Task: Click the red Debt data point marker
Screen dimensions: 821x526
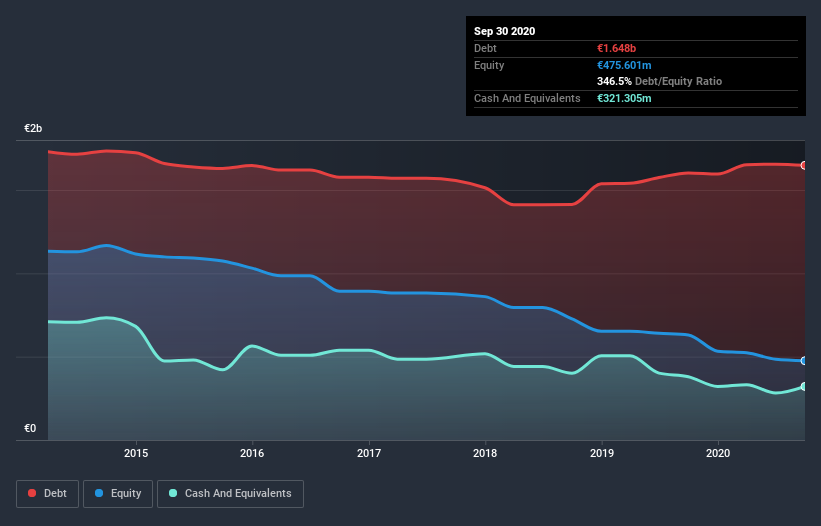Action: click(804, 165)
